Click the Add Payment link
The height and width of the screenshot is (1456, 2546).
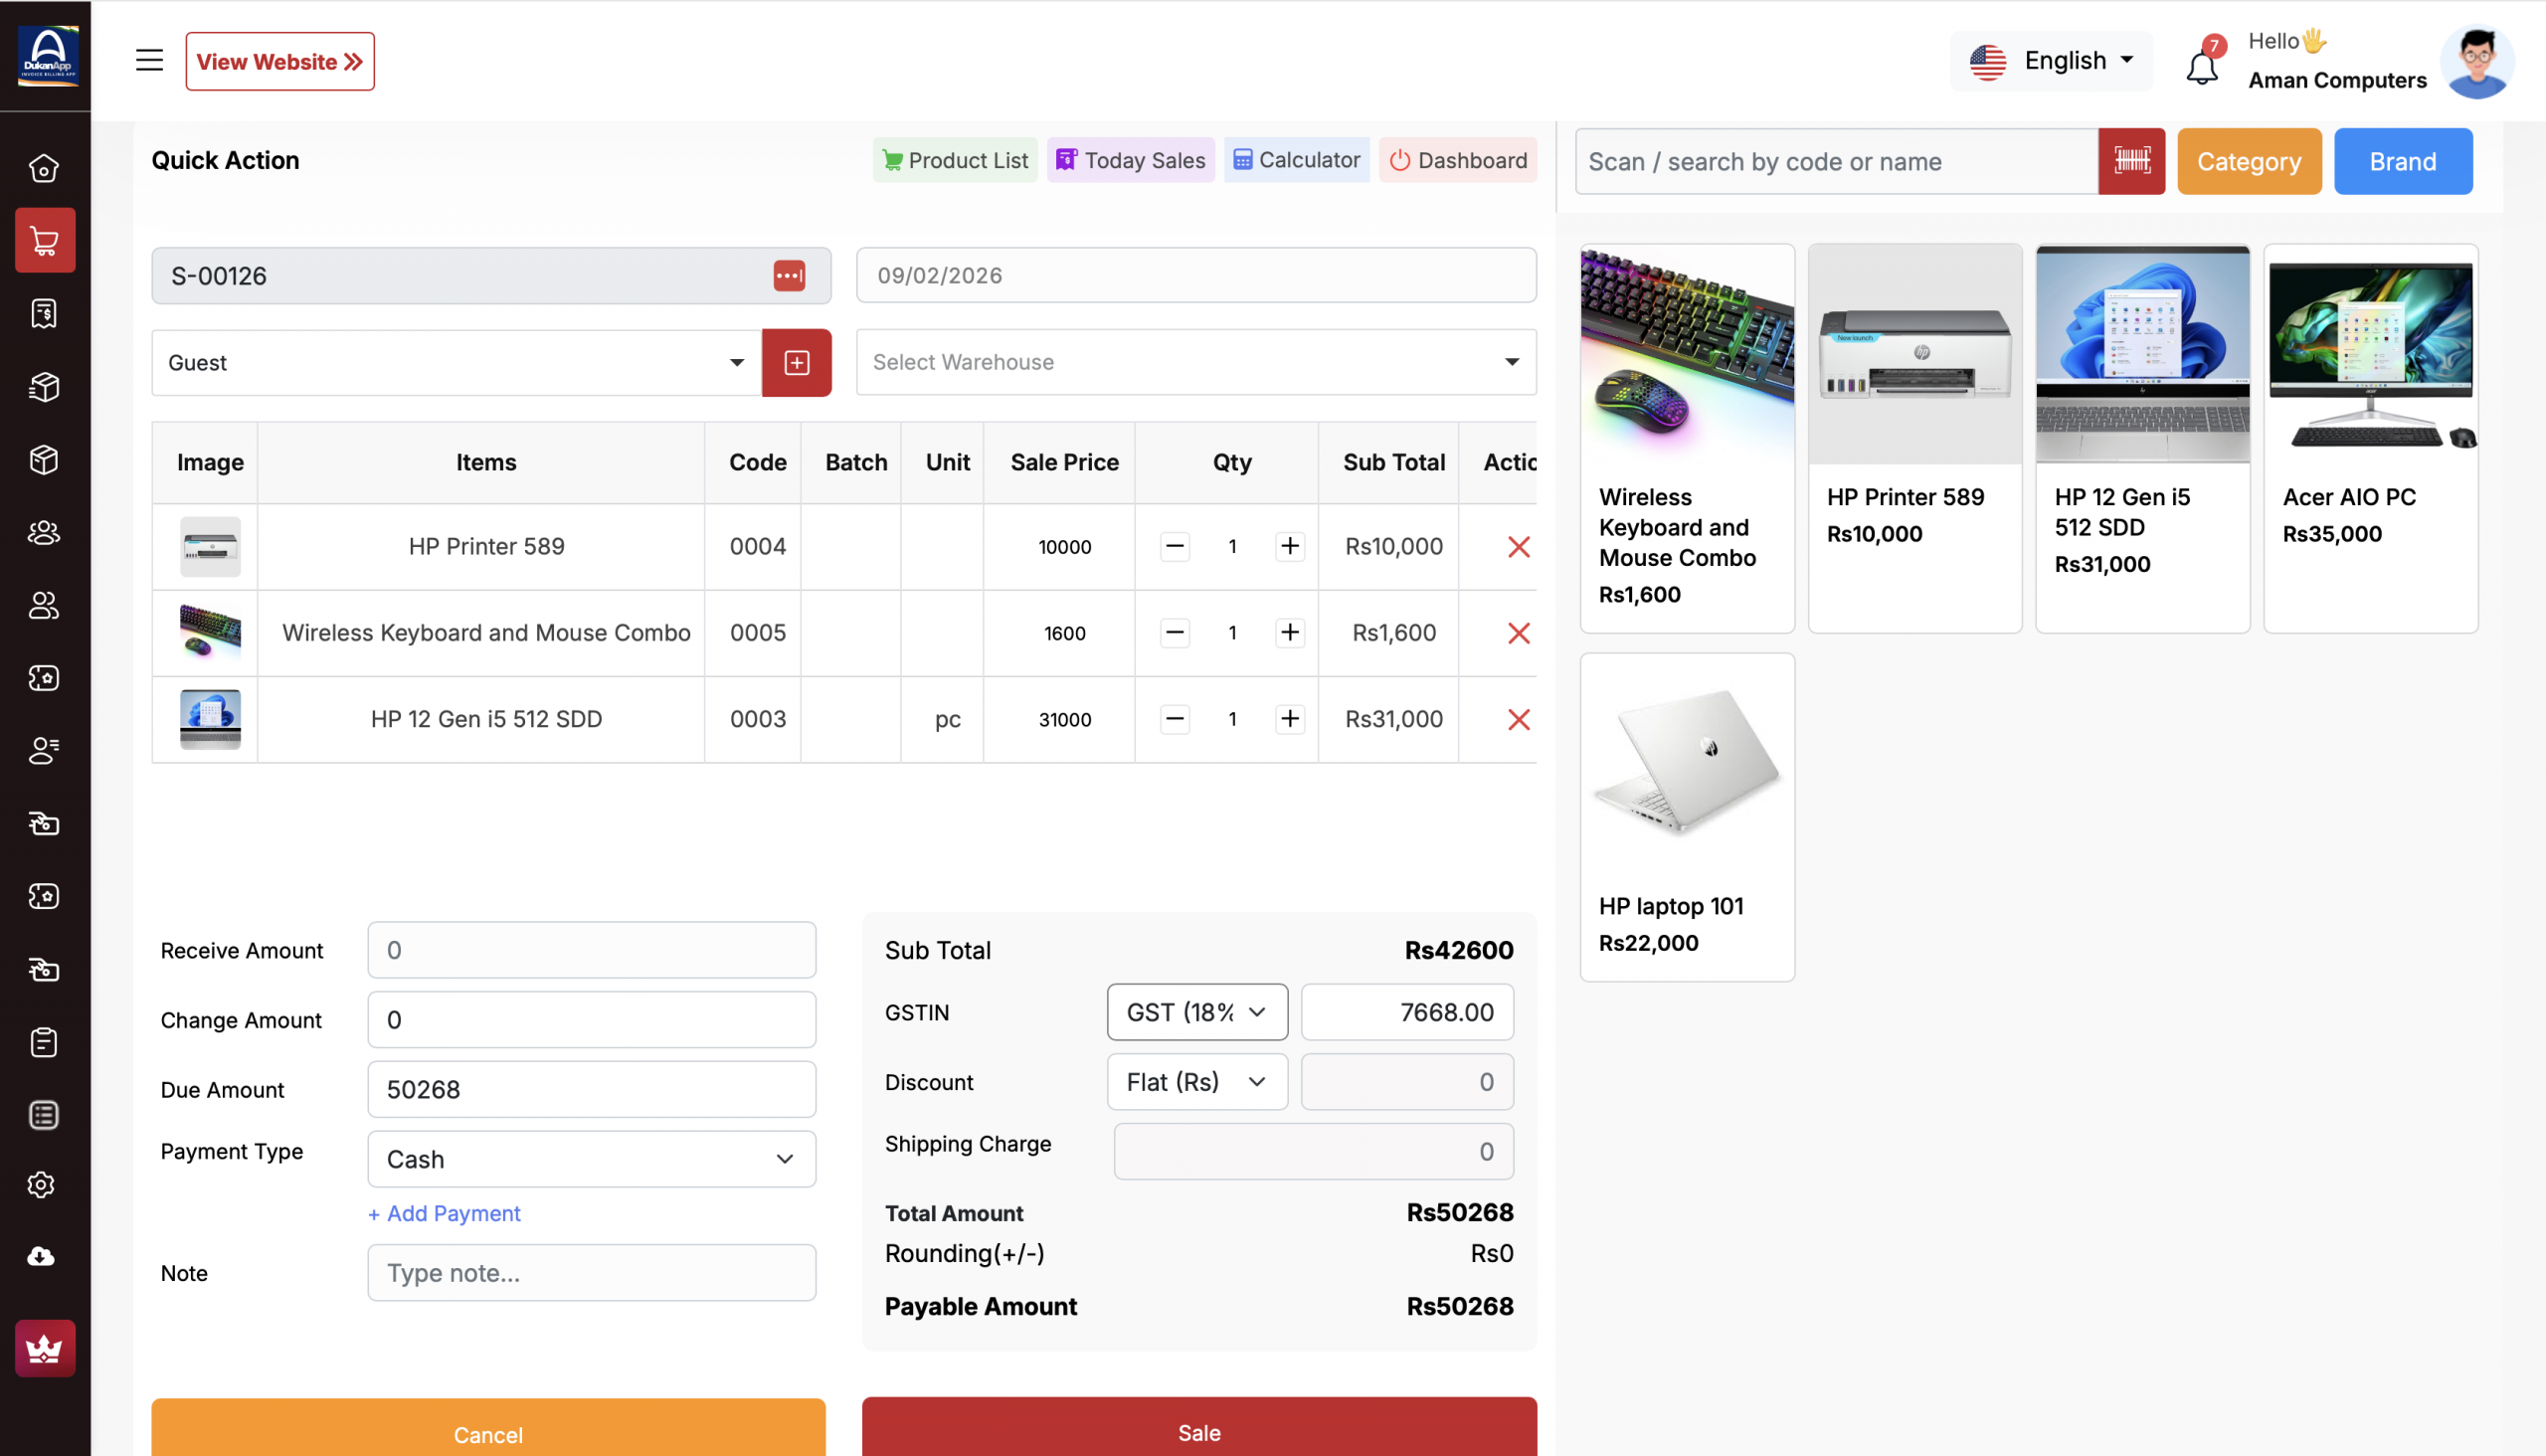click(444, 1213)
